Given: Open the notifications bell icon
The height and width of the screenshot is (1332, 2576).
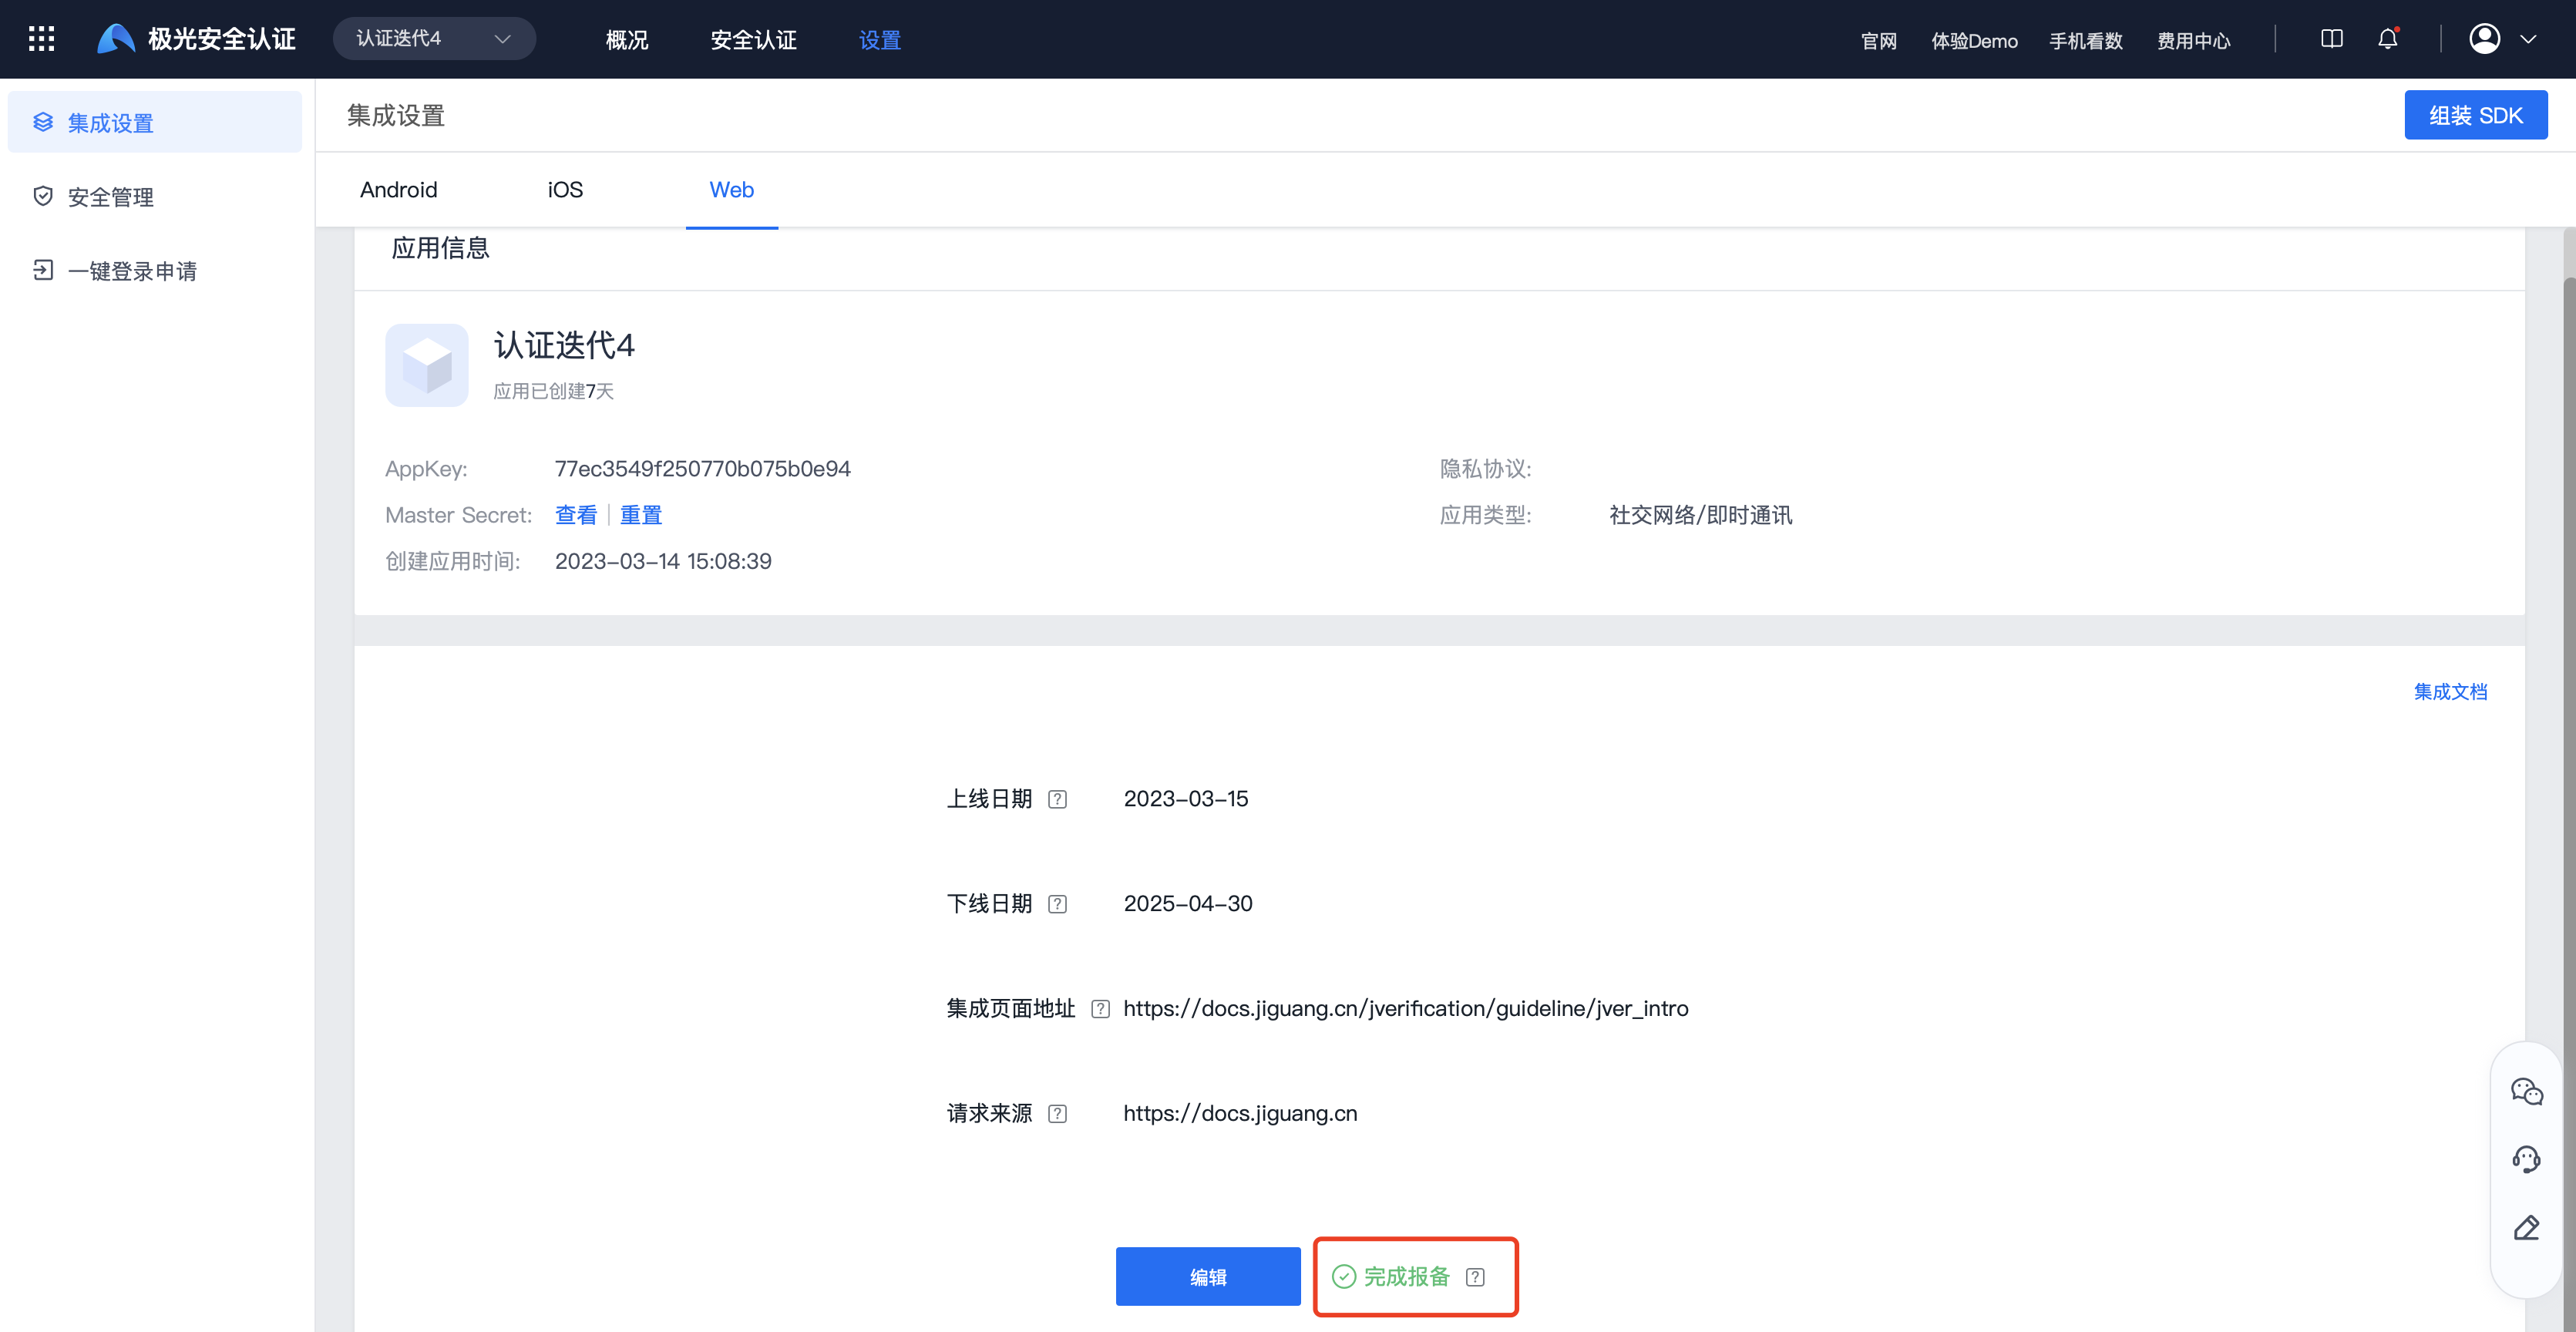Looking at the screenshot, I should coord(2388,39).
